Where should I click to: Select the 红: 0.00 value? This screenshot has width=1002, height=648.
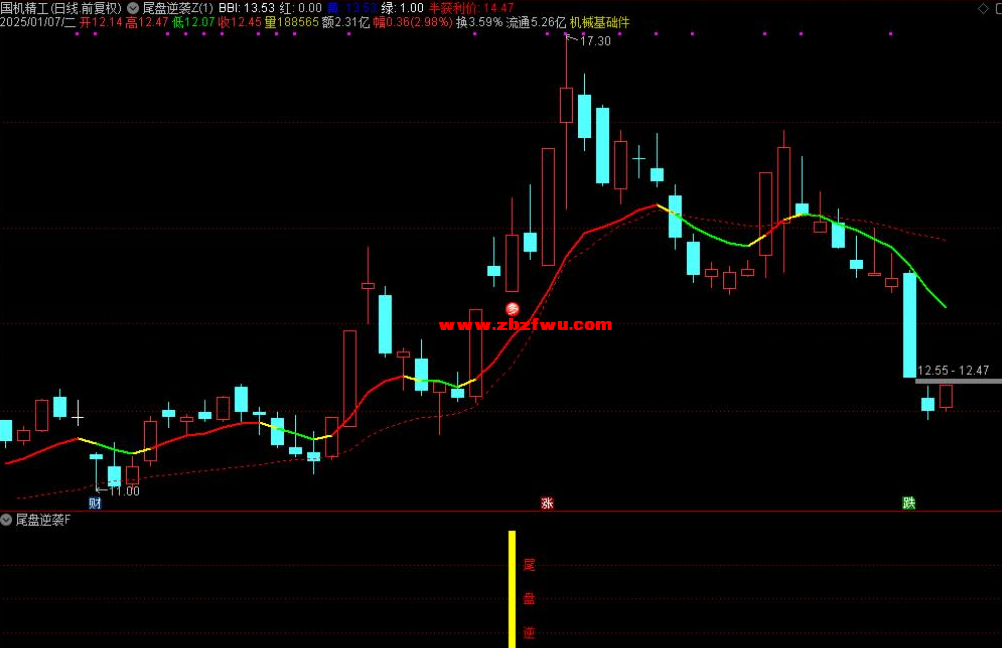tap(300, 8)
